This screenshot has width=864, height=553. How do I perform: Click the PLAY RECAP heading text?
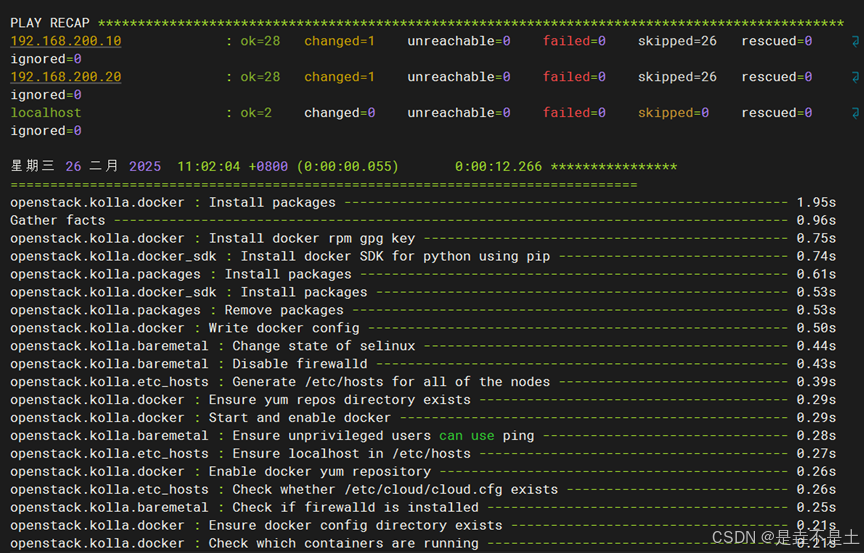(50, 23)
